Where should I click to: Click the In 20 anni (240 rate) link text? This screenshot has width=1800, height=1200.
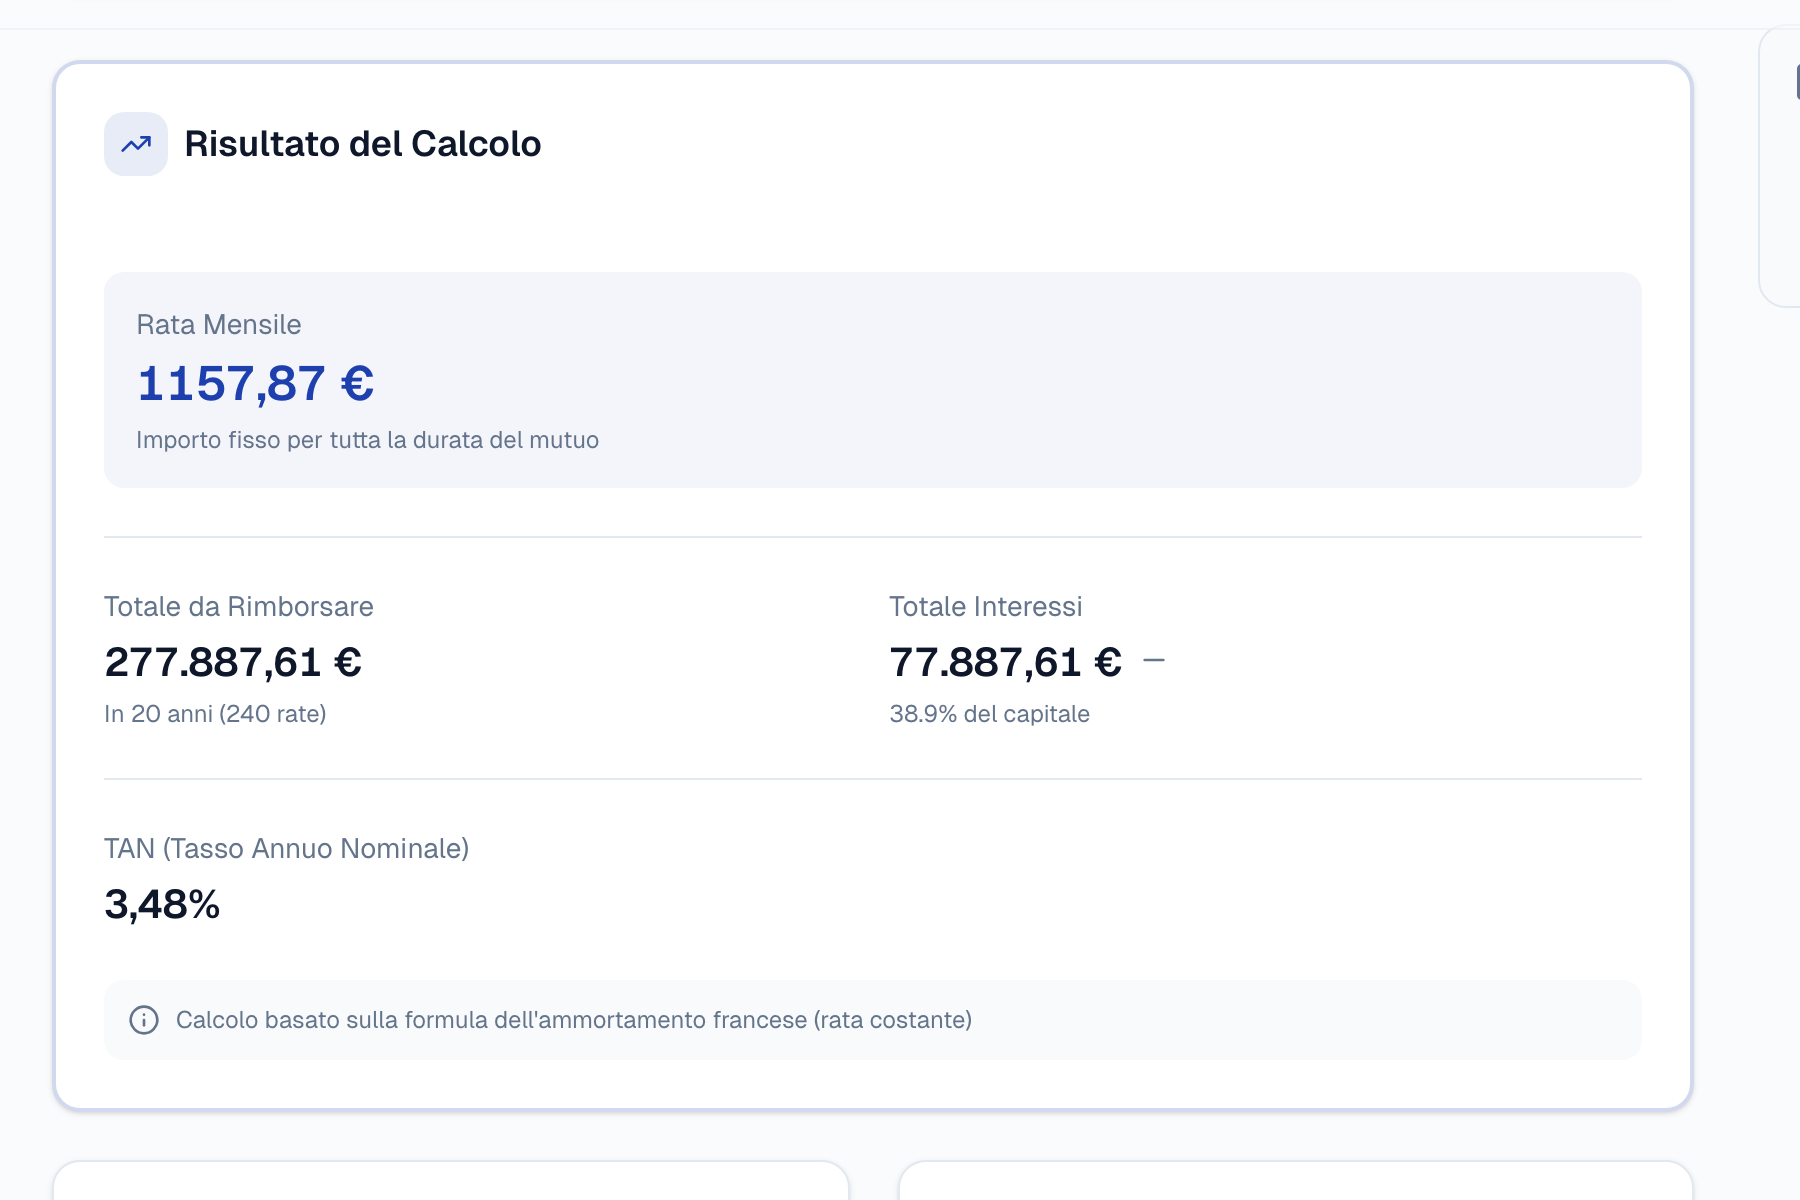click(216, 714)
